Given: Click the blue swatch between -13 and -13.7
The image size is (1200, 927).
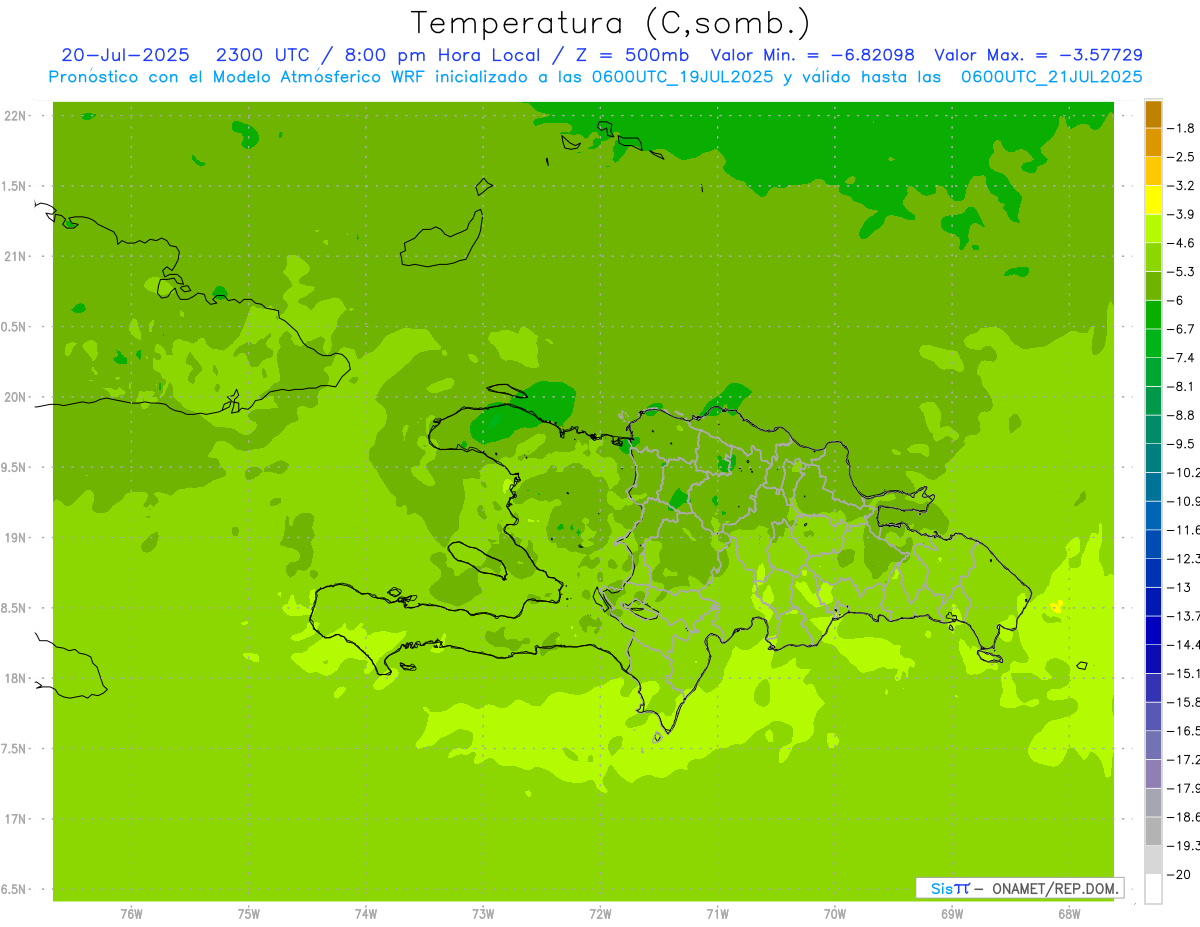Looking at the screenshot, I should pyautogui.click(x=1153, y=601).
